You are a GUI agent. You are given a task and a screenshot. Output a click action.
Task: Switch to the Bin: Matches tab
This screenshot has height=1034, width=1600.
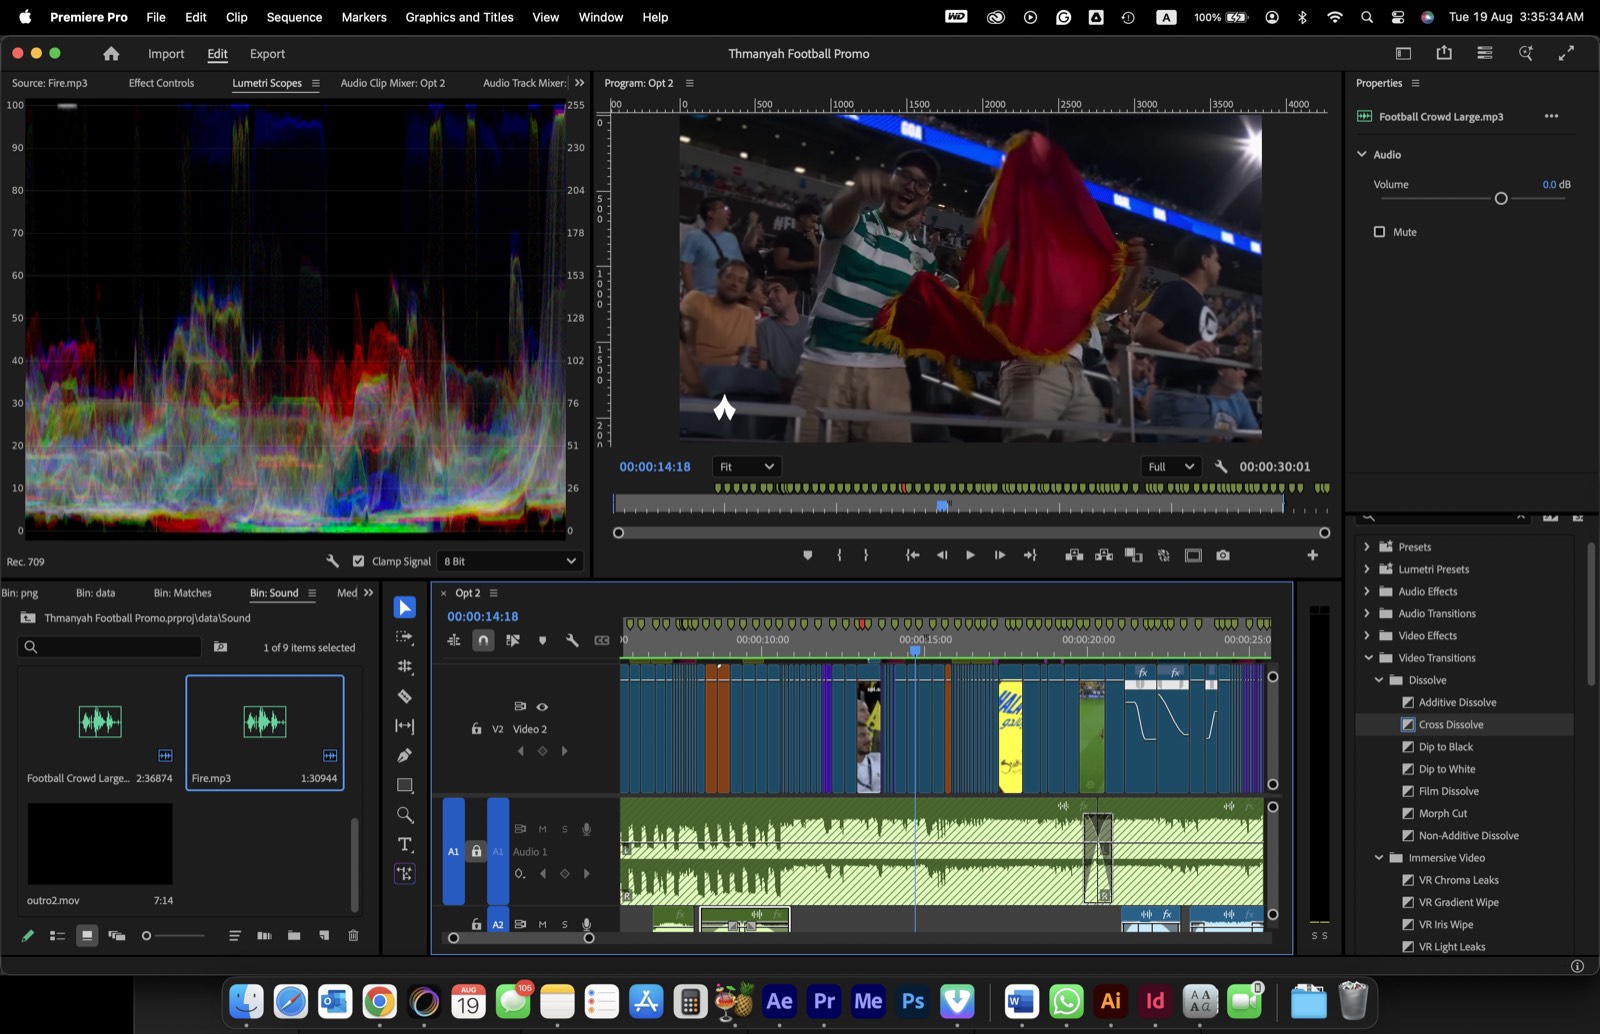[182, 593]
